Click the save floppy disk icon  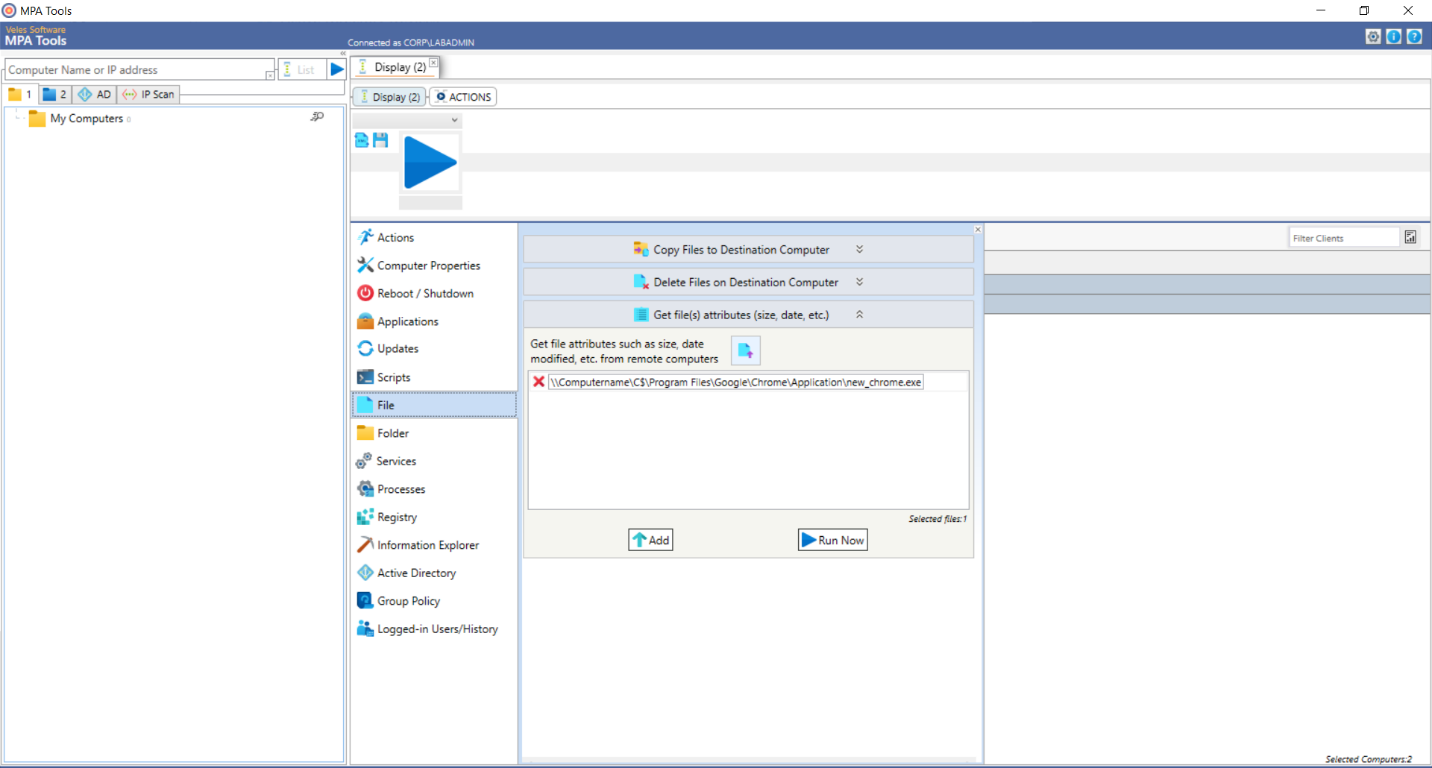coord(380,141)
